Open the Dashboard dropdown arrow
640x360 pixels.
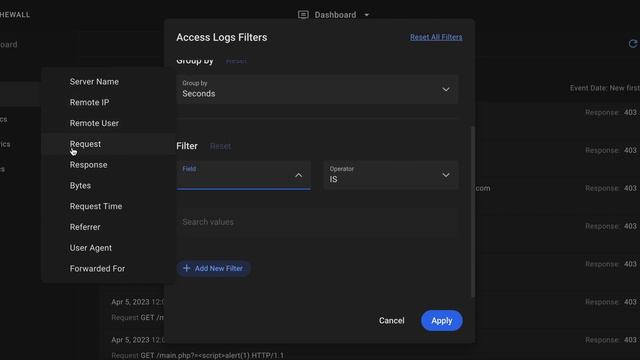(x=367, y=15)
